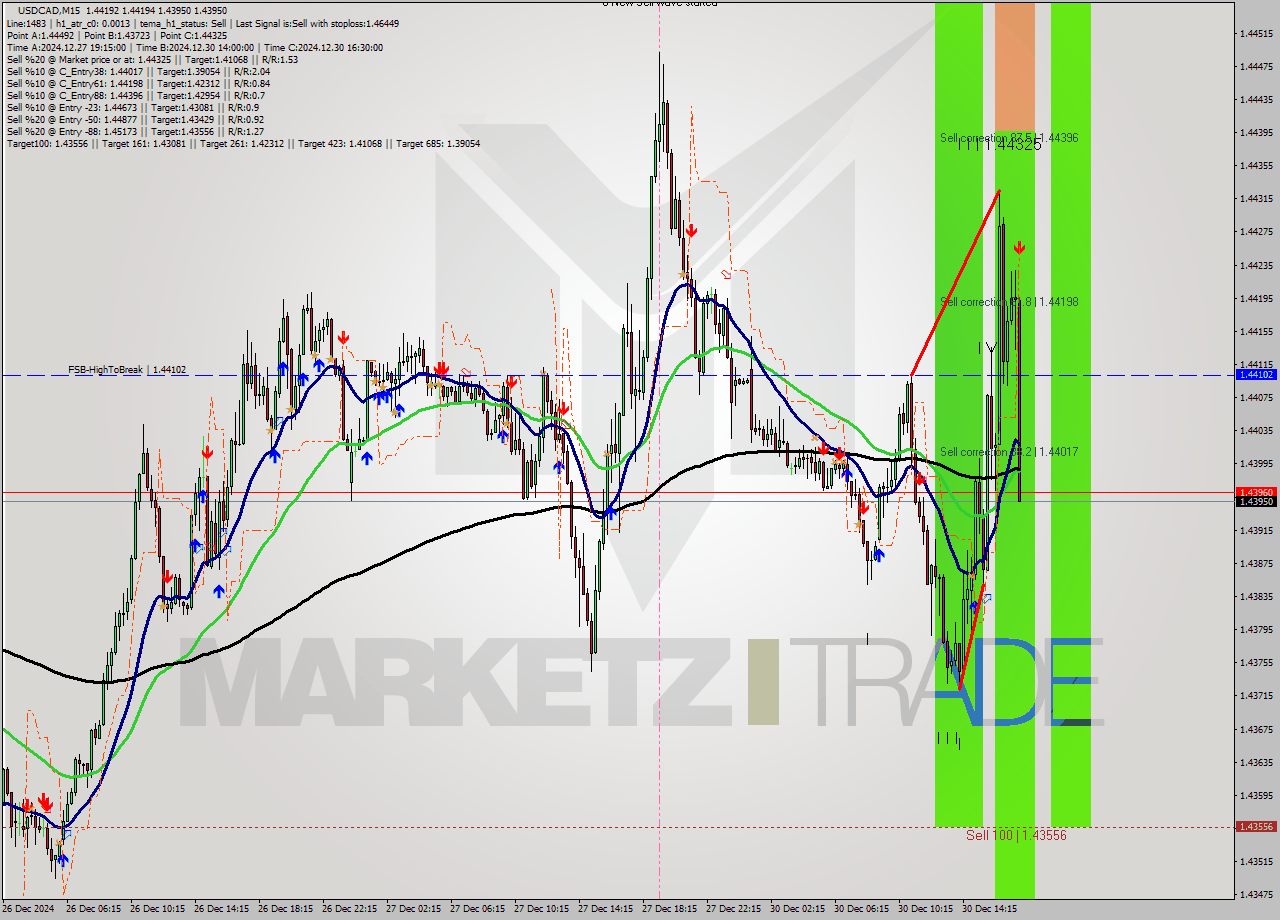Click the '27 Dec 18:15' time axis label
Viewport: 1280px width, 920px height.
click(669, 909)
